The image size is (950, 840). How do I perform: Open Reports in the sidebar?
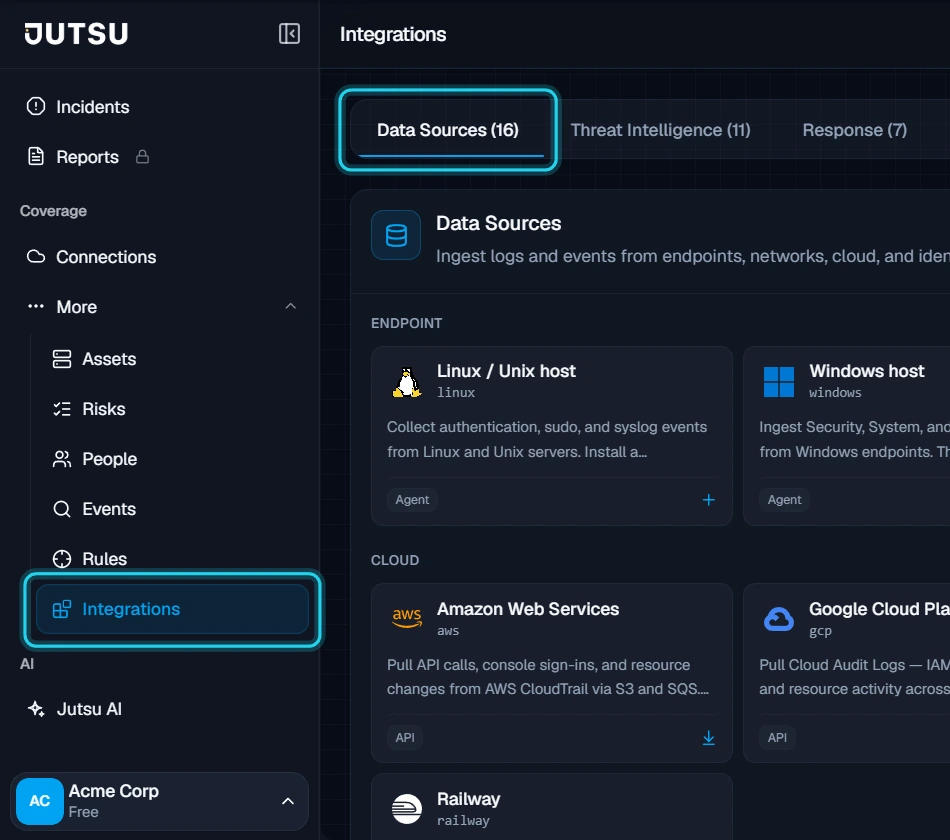tap(87, 157)
